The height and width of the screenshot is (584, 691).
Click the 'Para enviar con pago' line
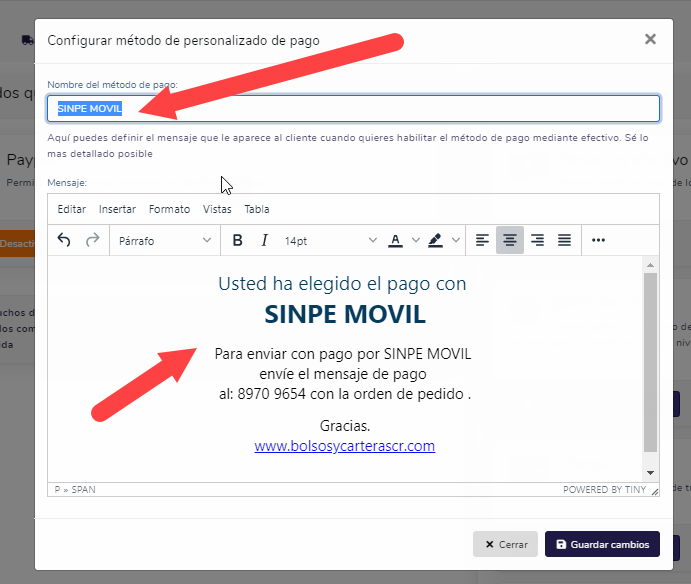(342, 354)
